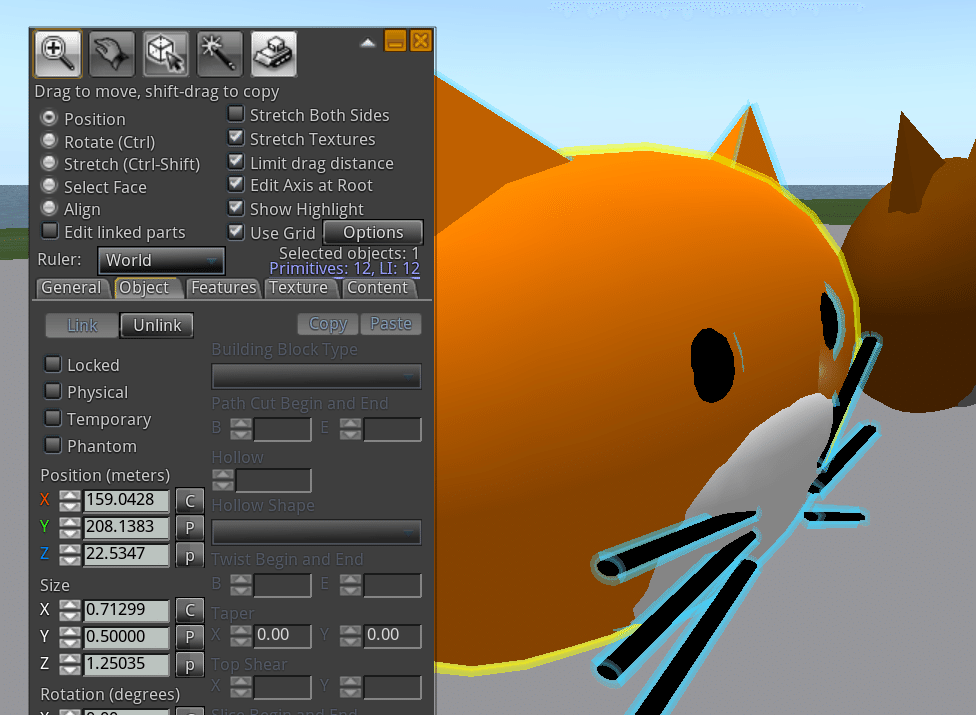The width and height of the screenshot is (976, 715).
Task: Adjust Size Z stepper arrows
Action: (x=70, y=665)
